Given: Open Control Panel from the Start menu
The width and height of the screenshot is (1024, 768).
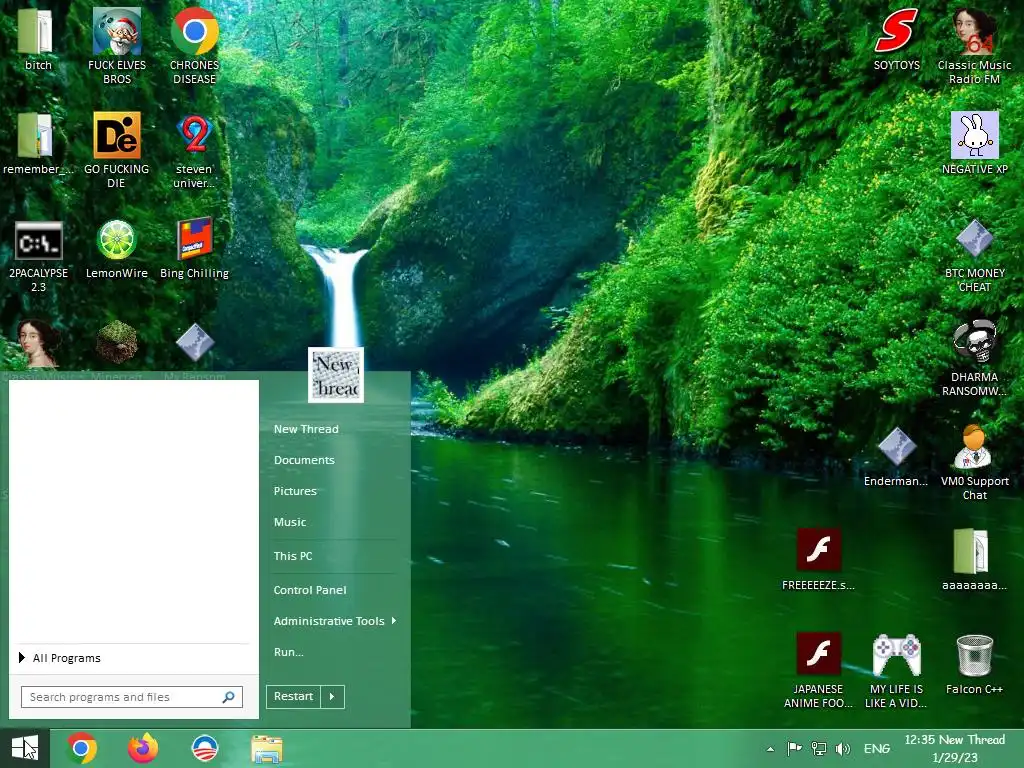Looking at the screenshot, I should pyautogui.click(x=310, y=590).
